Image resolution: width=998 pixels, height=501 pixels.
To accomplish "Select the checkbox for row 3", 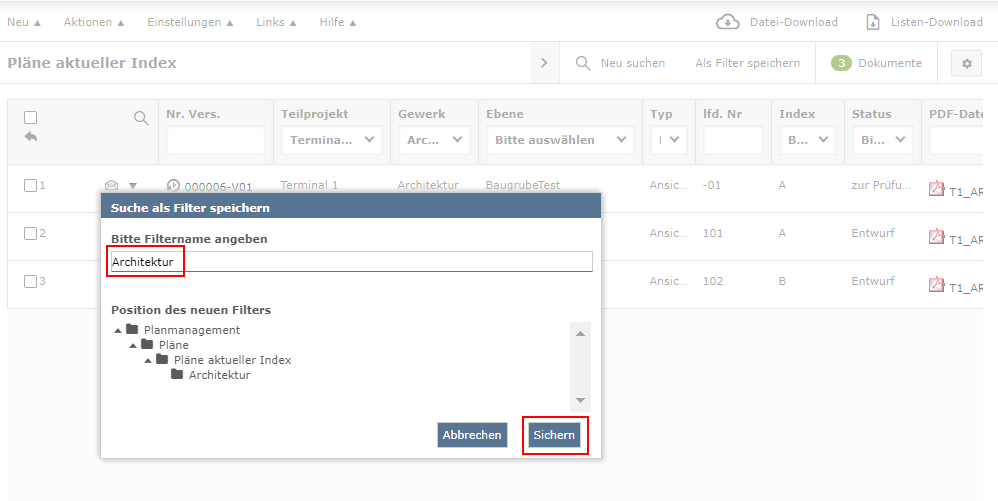I will click(x=30, y=281).
